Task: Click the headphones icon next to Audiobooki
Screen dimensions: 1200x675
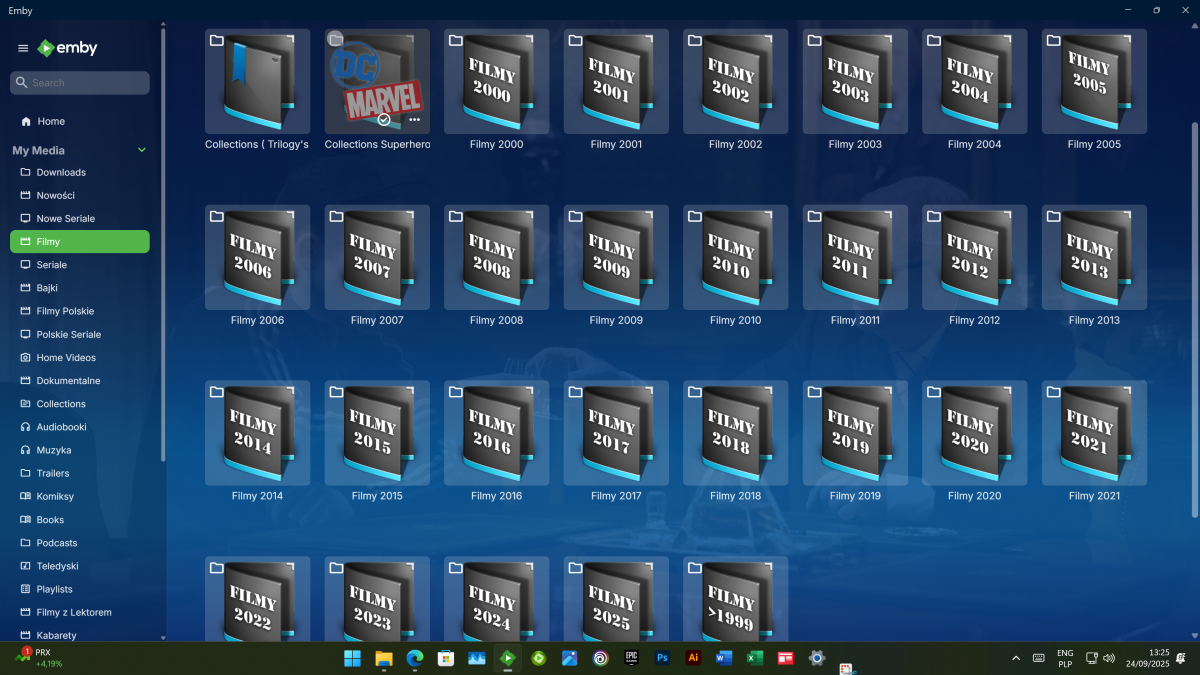Action: pyautogui.click(x=24, y=427)
